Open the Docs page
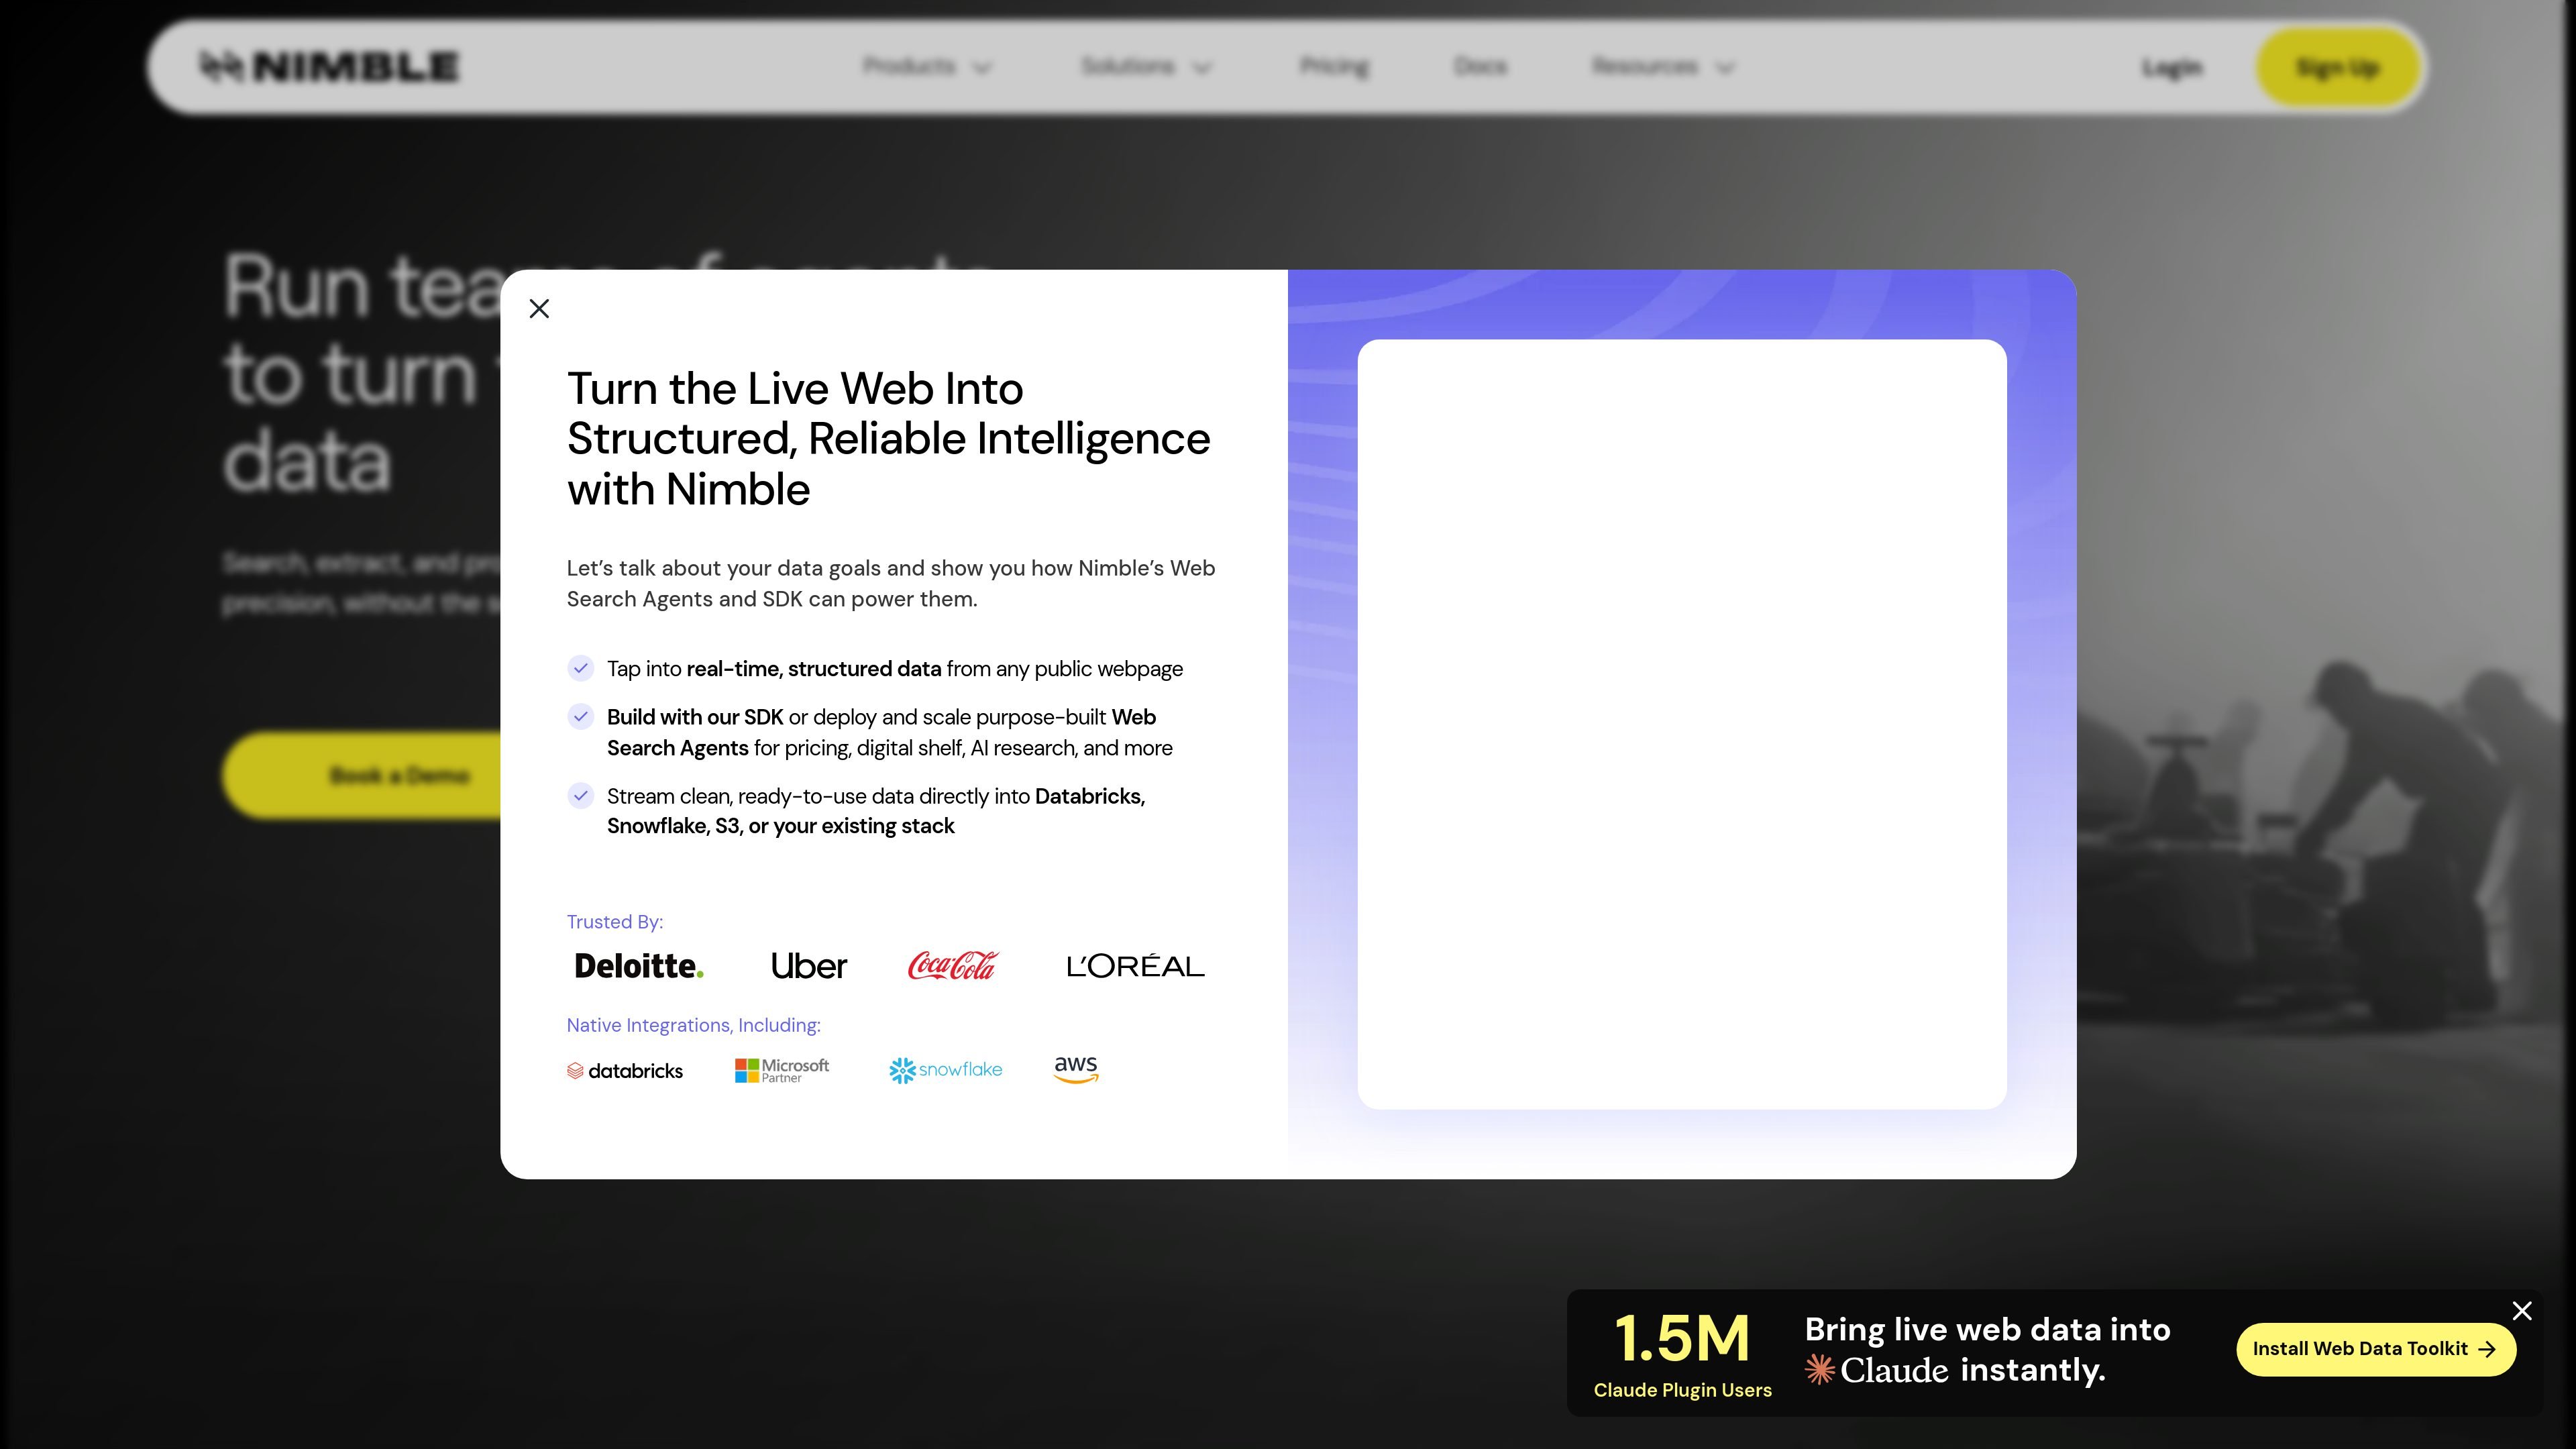 coord(1480,67)
